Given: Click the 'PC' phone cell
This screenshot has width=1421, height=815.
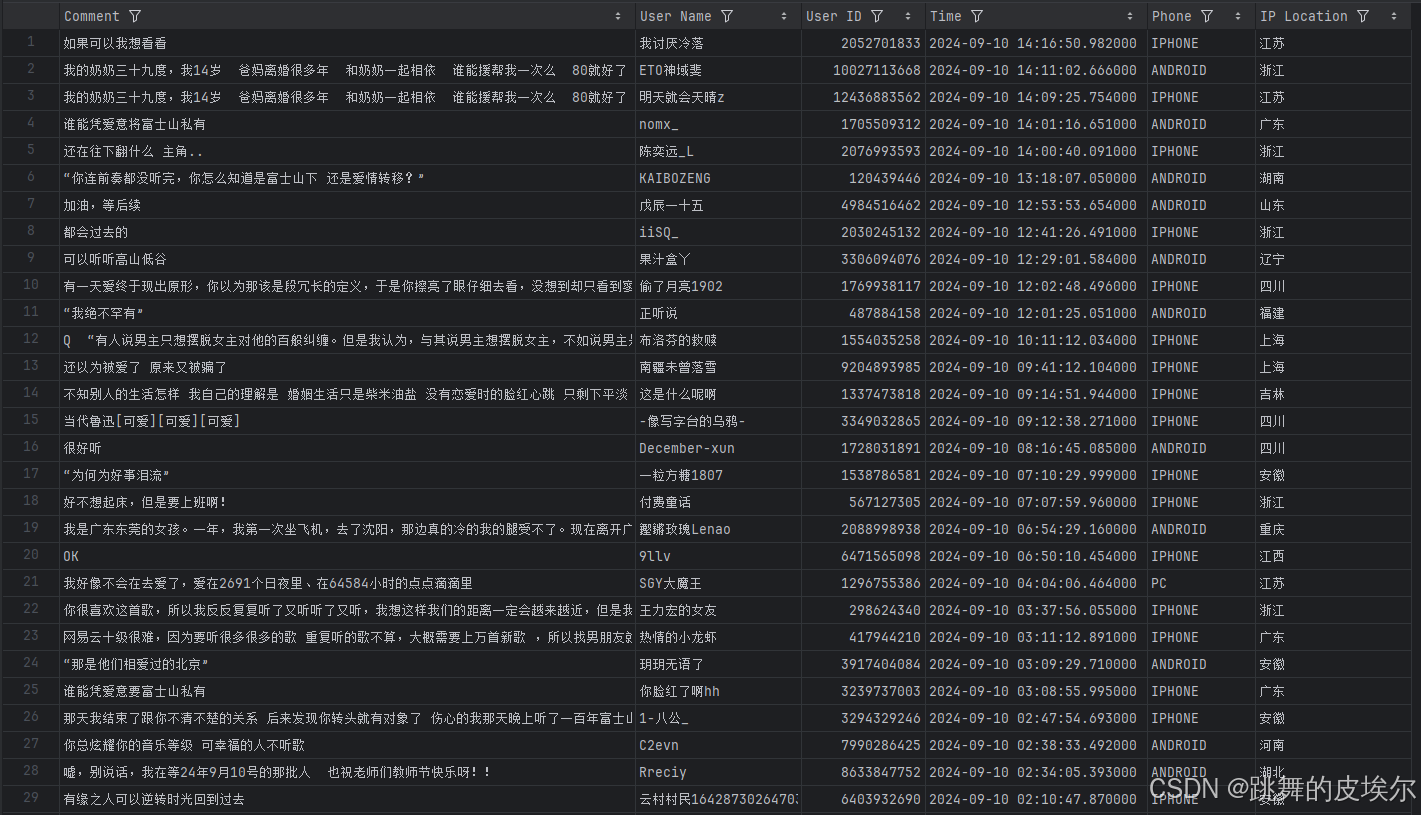Looking at the screenshot, I should 1201,583.
